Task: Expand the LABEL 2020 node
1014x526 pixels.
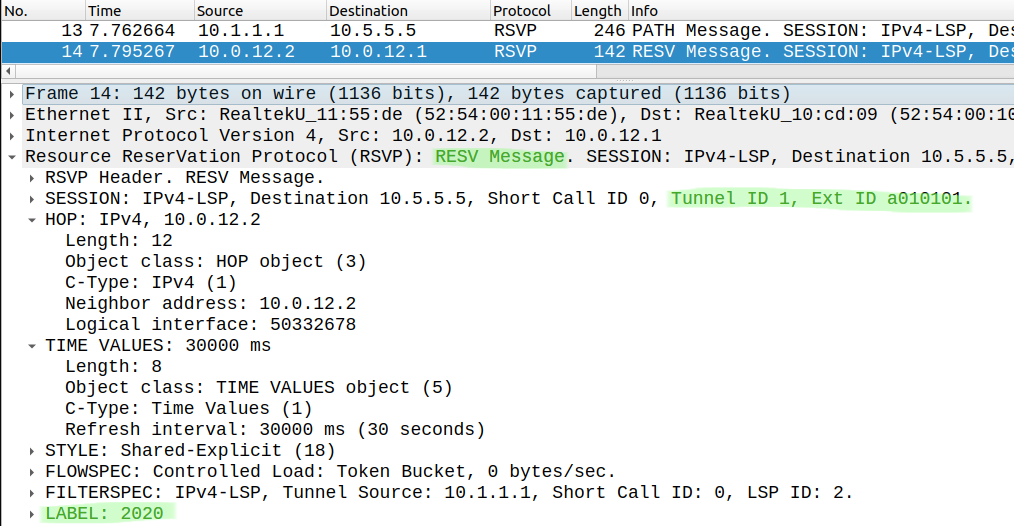Action: pos(32,514)
